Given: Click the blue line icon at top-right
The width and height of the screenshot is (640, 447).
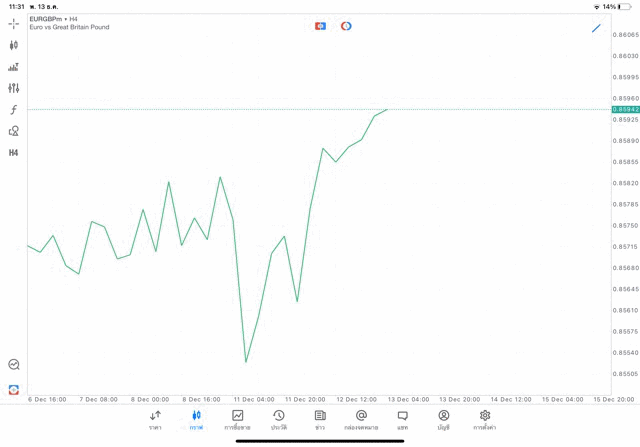Looking at the screenshot, I should (596, 28).
